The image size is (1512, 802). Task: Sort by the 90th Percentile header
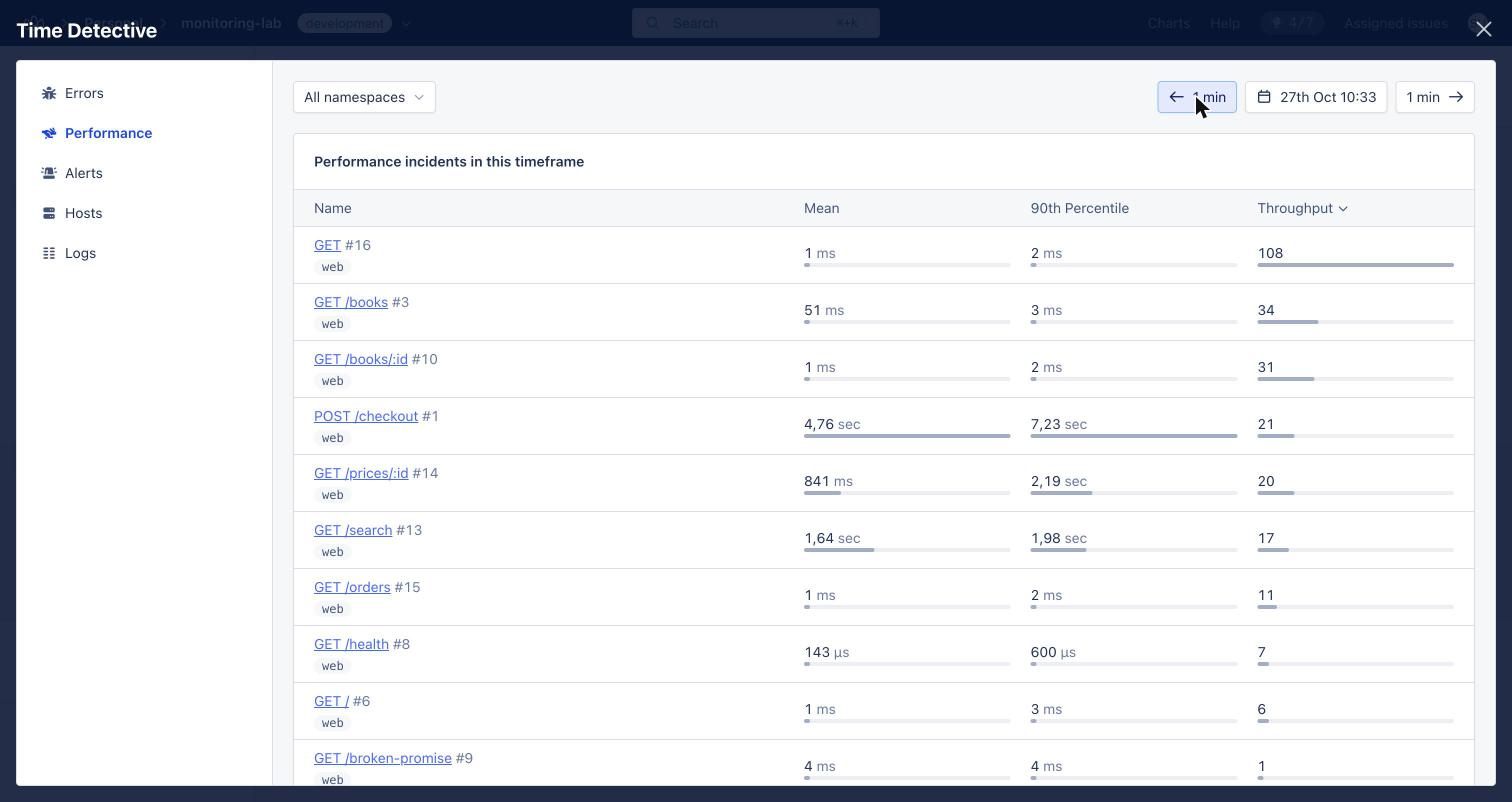[1079, 208]
